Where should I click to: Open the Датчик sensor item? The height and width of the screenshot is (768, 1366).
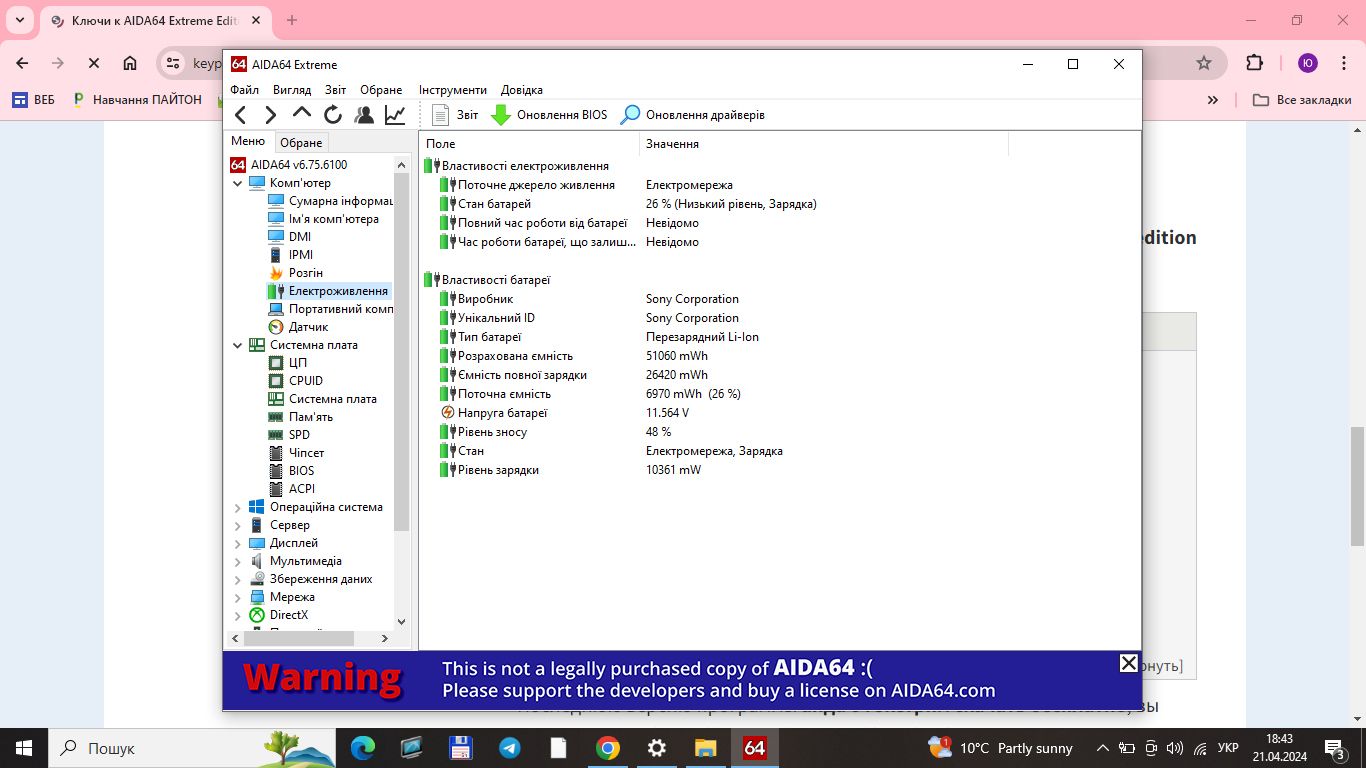tap(298, 327)
